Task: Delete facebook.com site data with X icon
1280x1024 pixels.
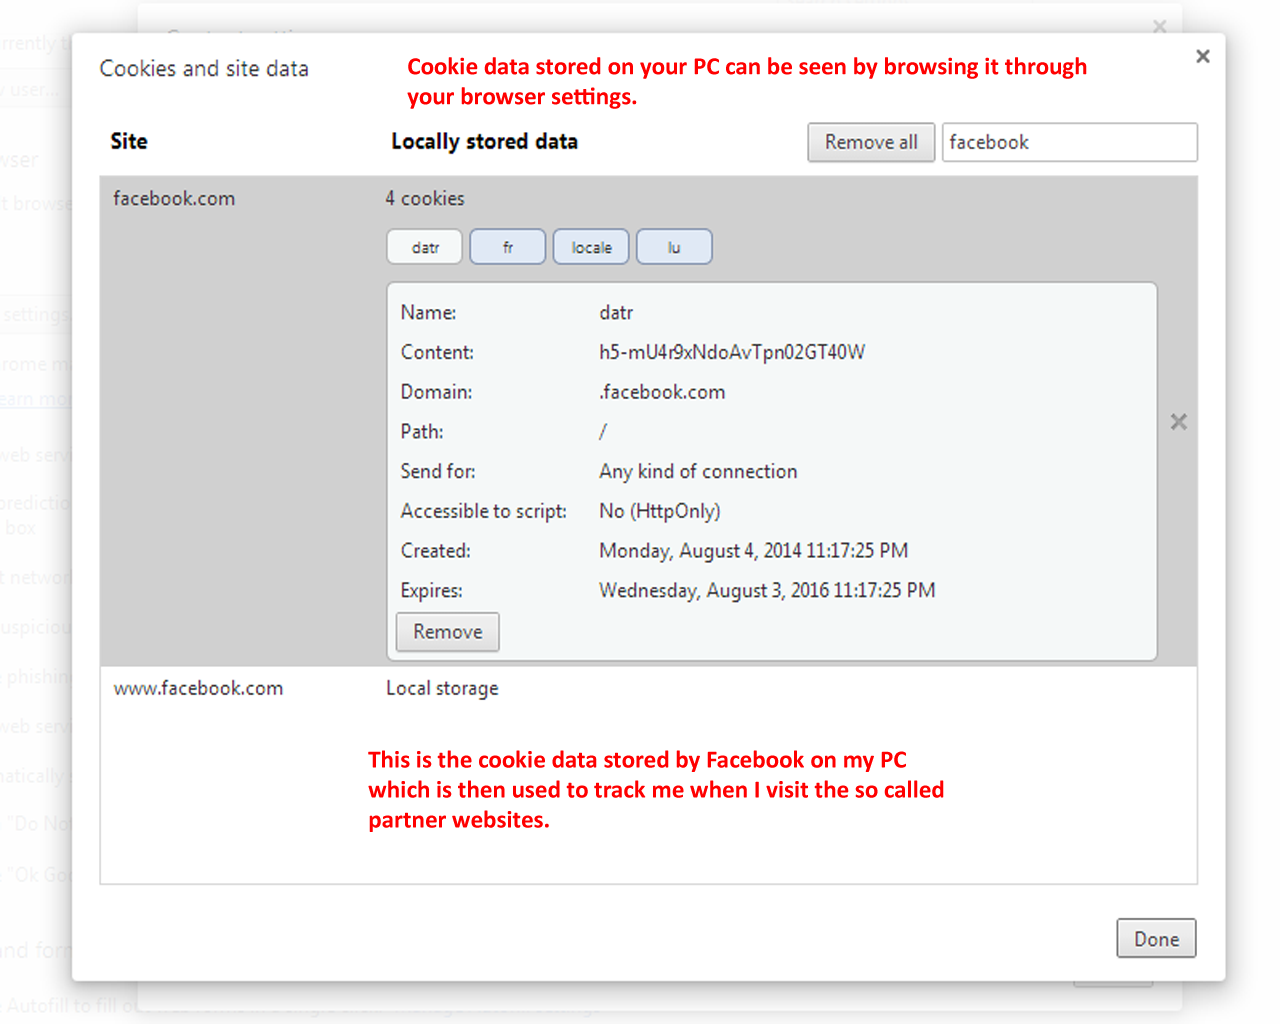Action: pos(1179,422)
